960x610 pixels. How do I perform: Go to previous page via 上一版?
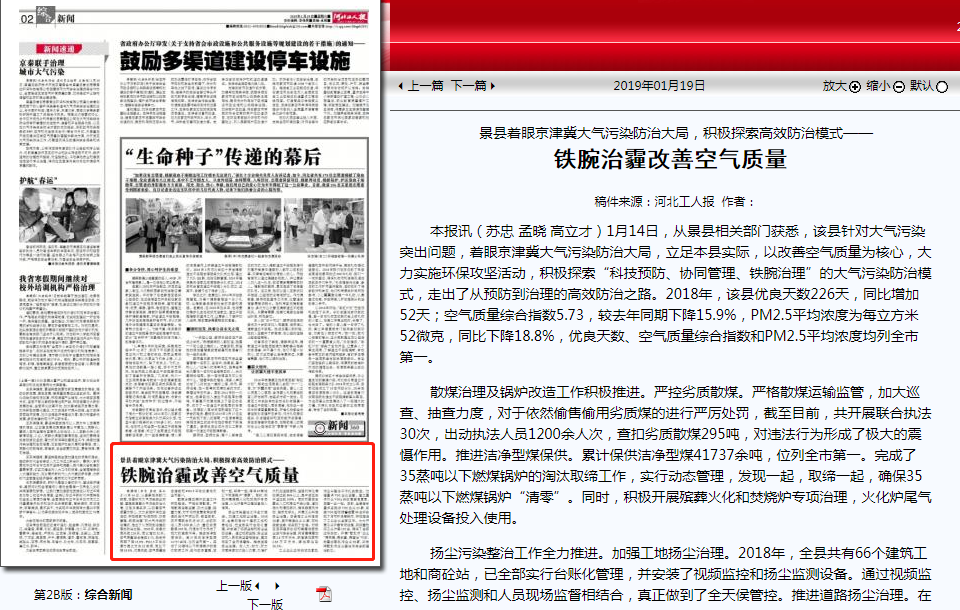click(233, 585)
